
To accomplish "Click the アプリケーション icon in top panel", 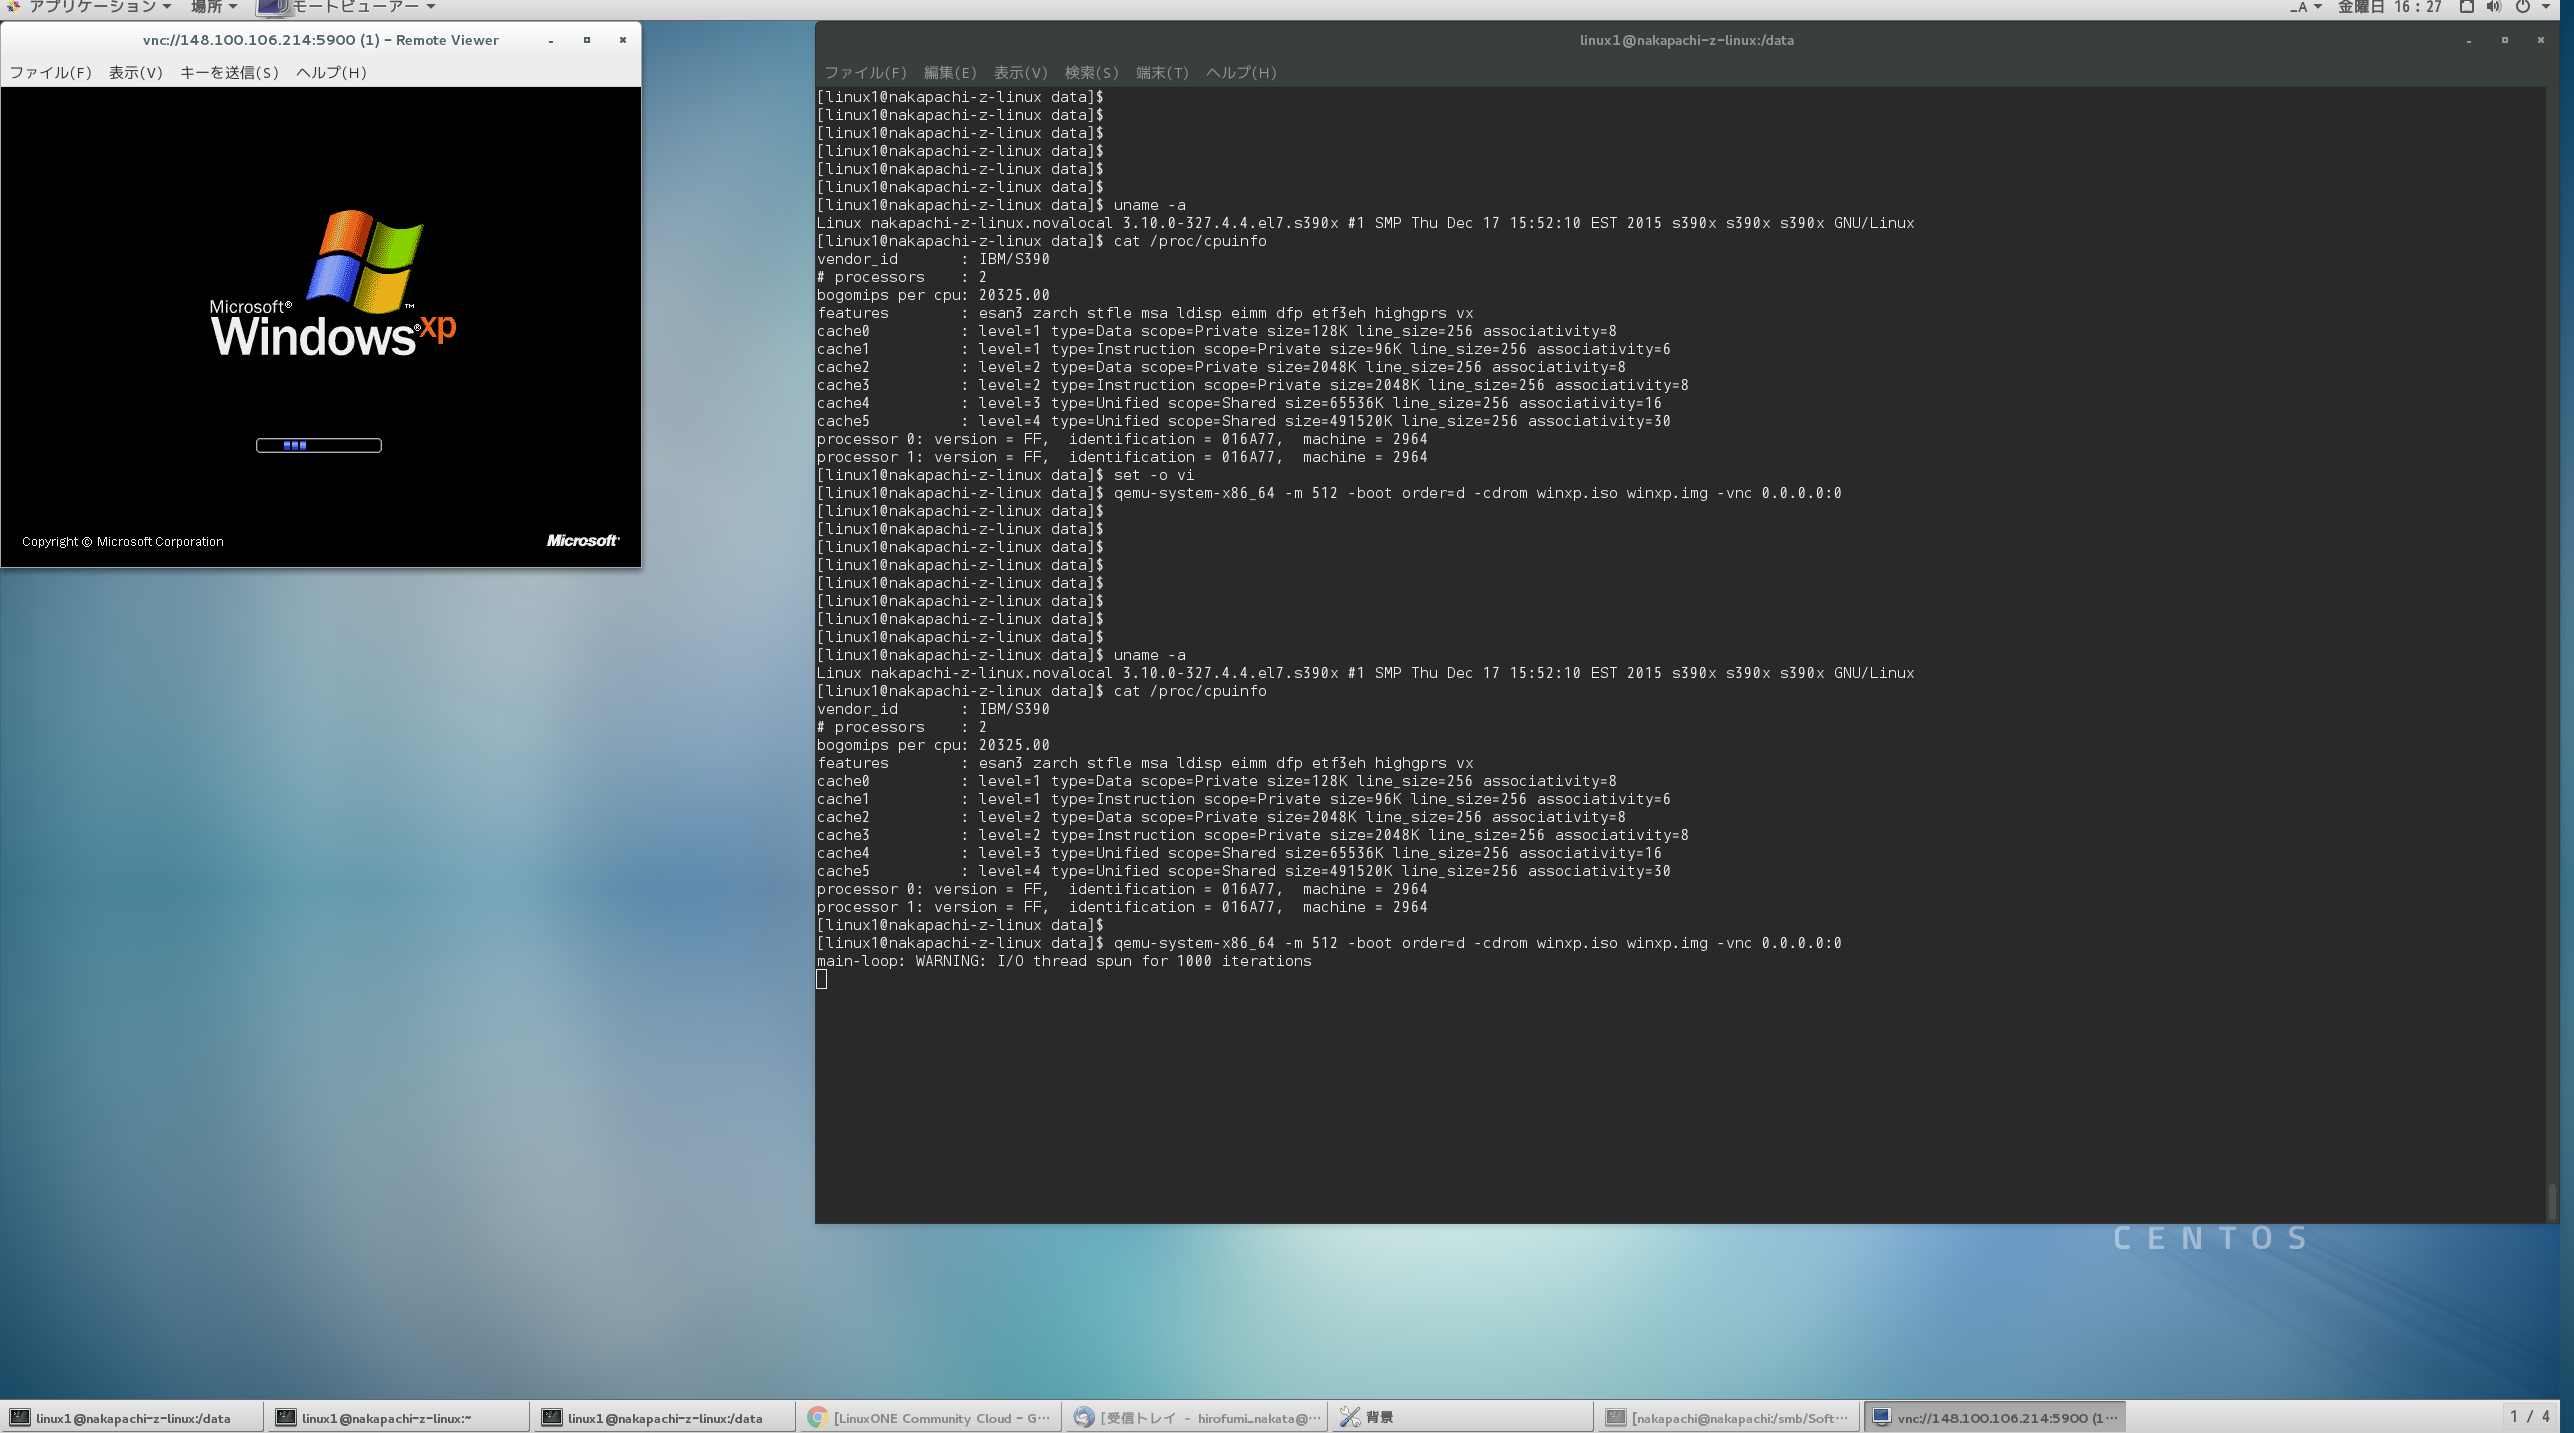I will (x=13, y=7).
